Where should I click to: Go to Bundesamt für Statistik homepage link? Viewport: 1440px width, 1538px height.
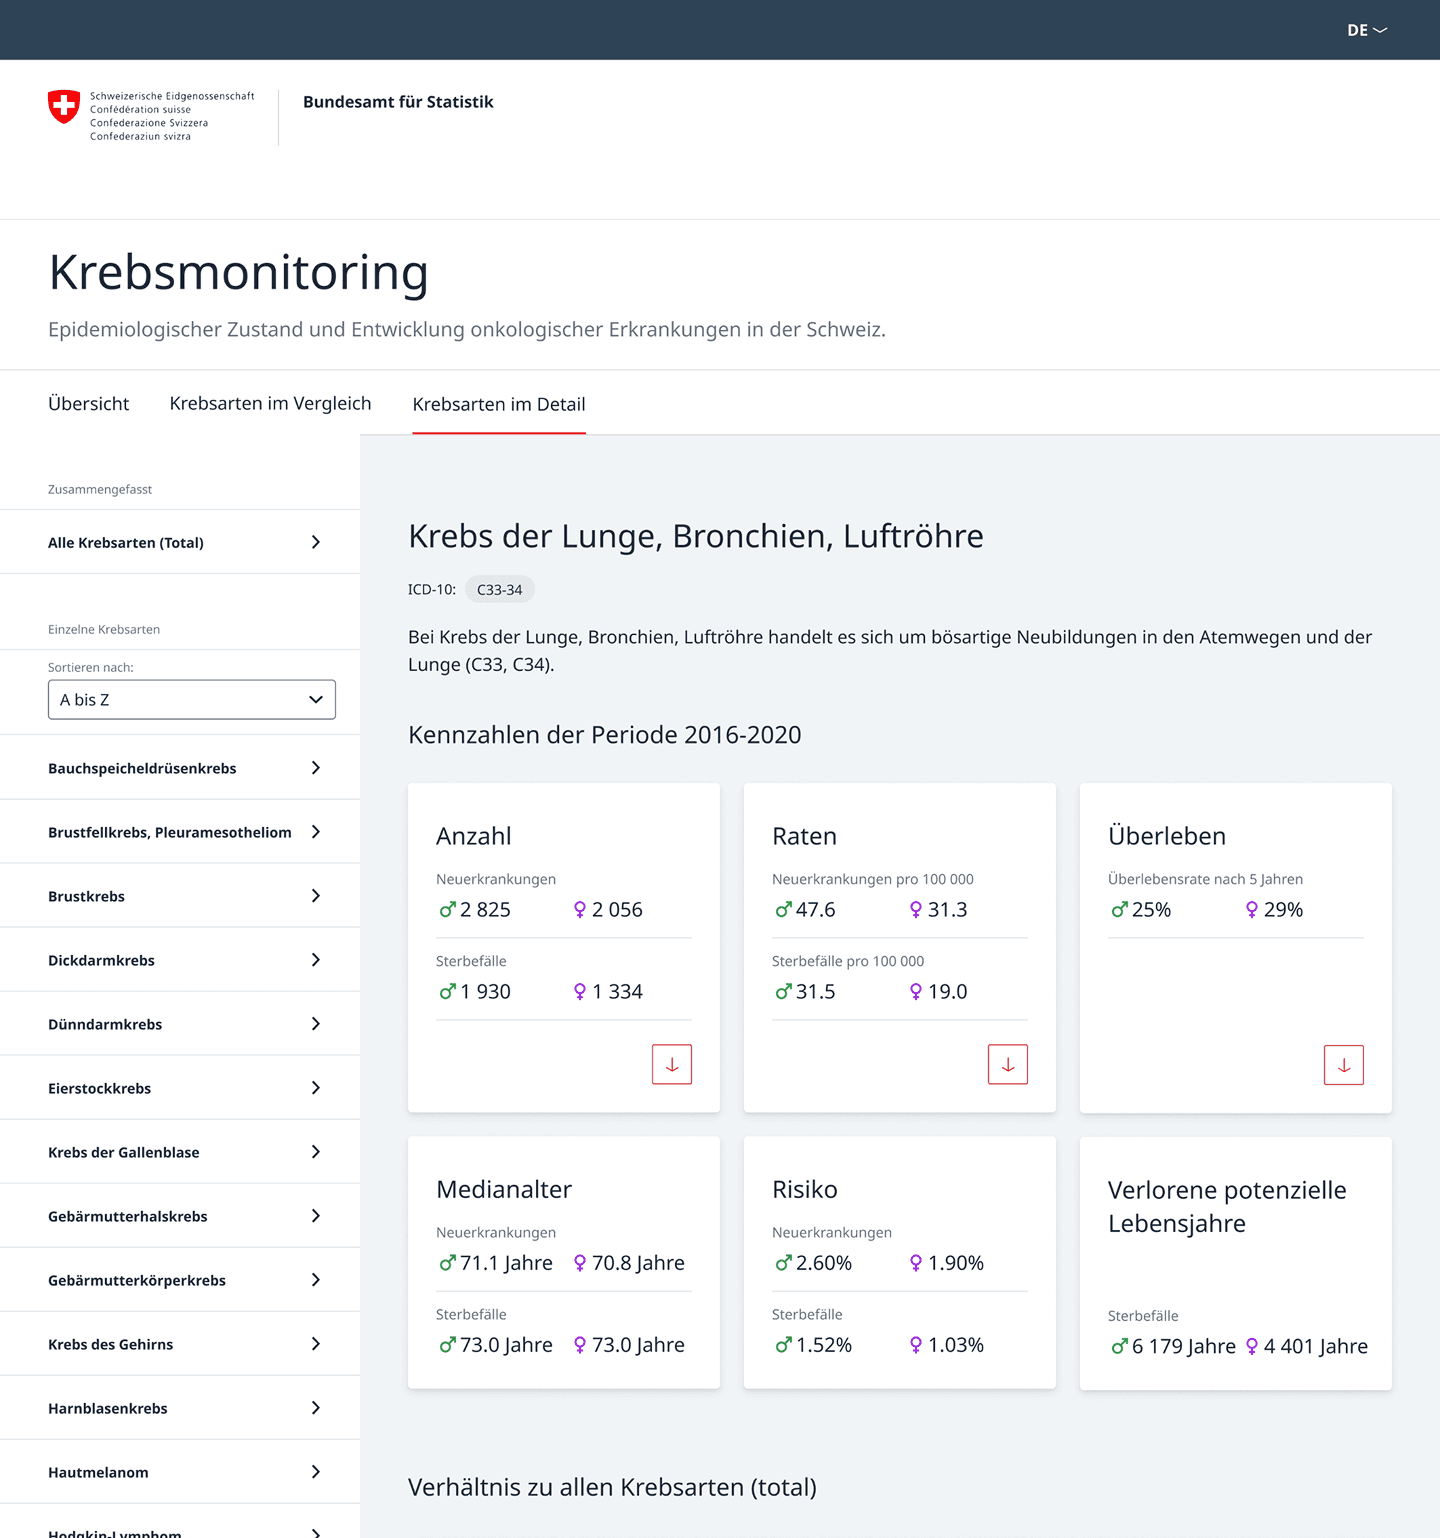pyautogui.click(x=398, y=102)
